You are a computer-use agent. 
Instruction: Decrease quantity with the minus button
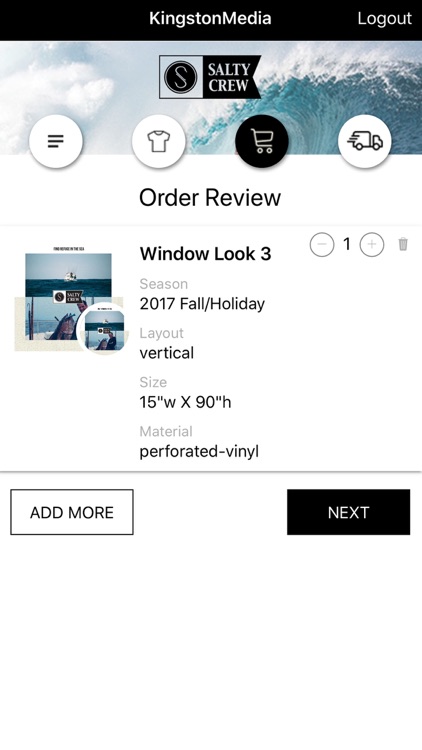(322, 245)
